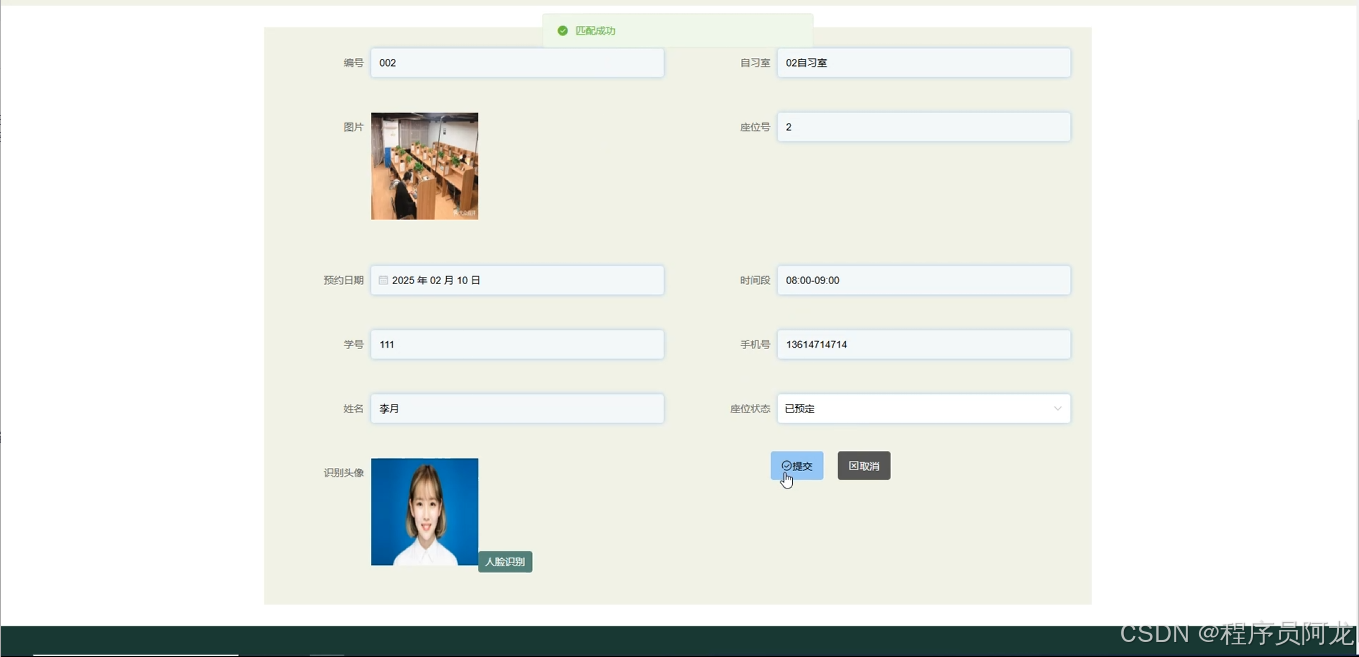Screen dimensions: 1359x657
Task: Click the 时间段 field 08:00-09:00
Action: [x=924, y=280]
